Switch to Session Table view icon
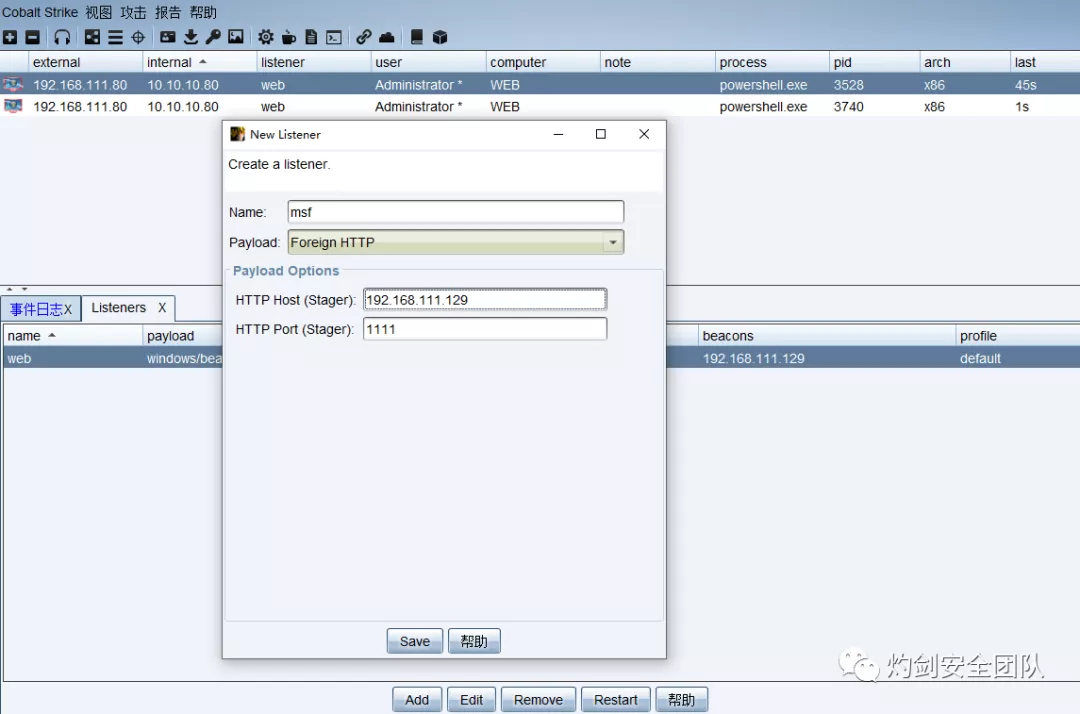 tap(115, 37)
